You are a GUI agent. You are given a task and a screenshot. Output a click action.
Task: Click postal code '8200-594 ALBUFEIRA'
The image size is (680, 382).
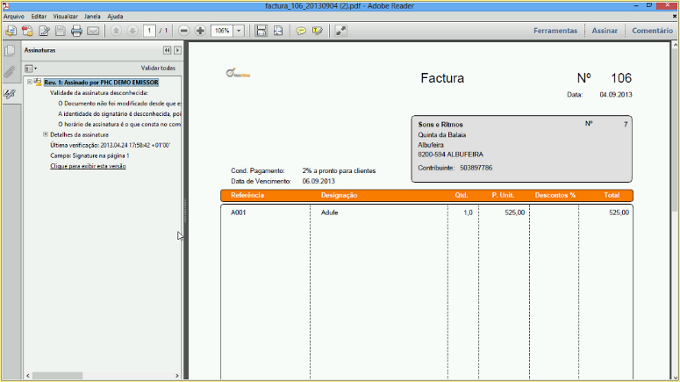point(450,154)
